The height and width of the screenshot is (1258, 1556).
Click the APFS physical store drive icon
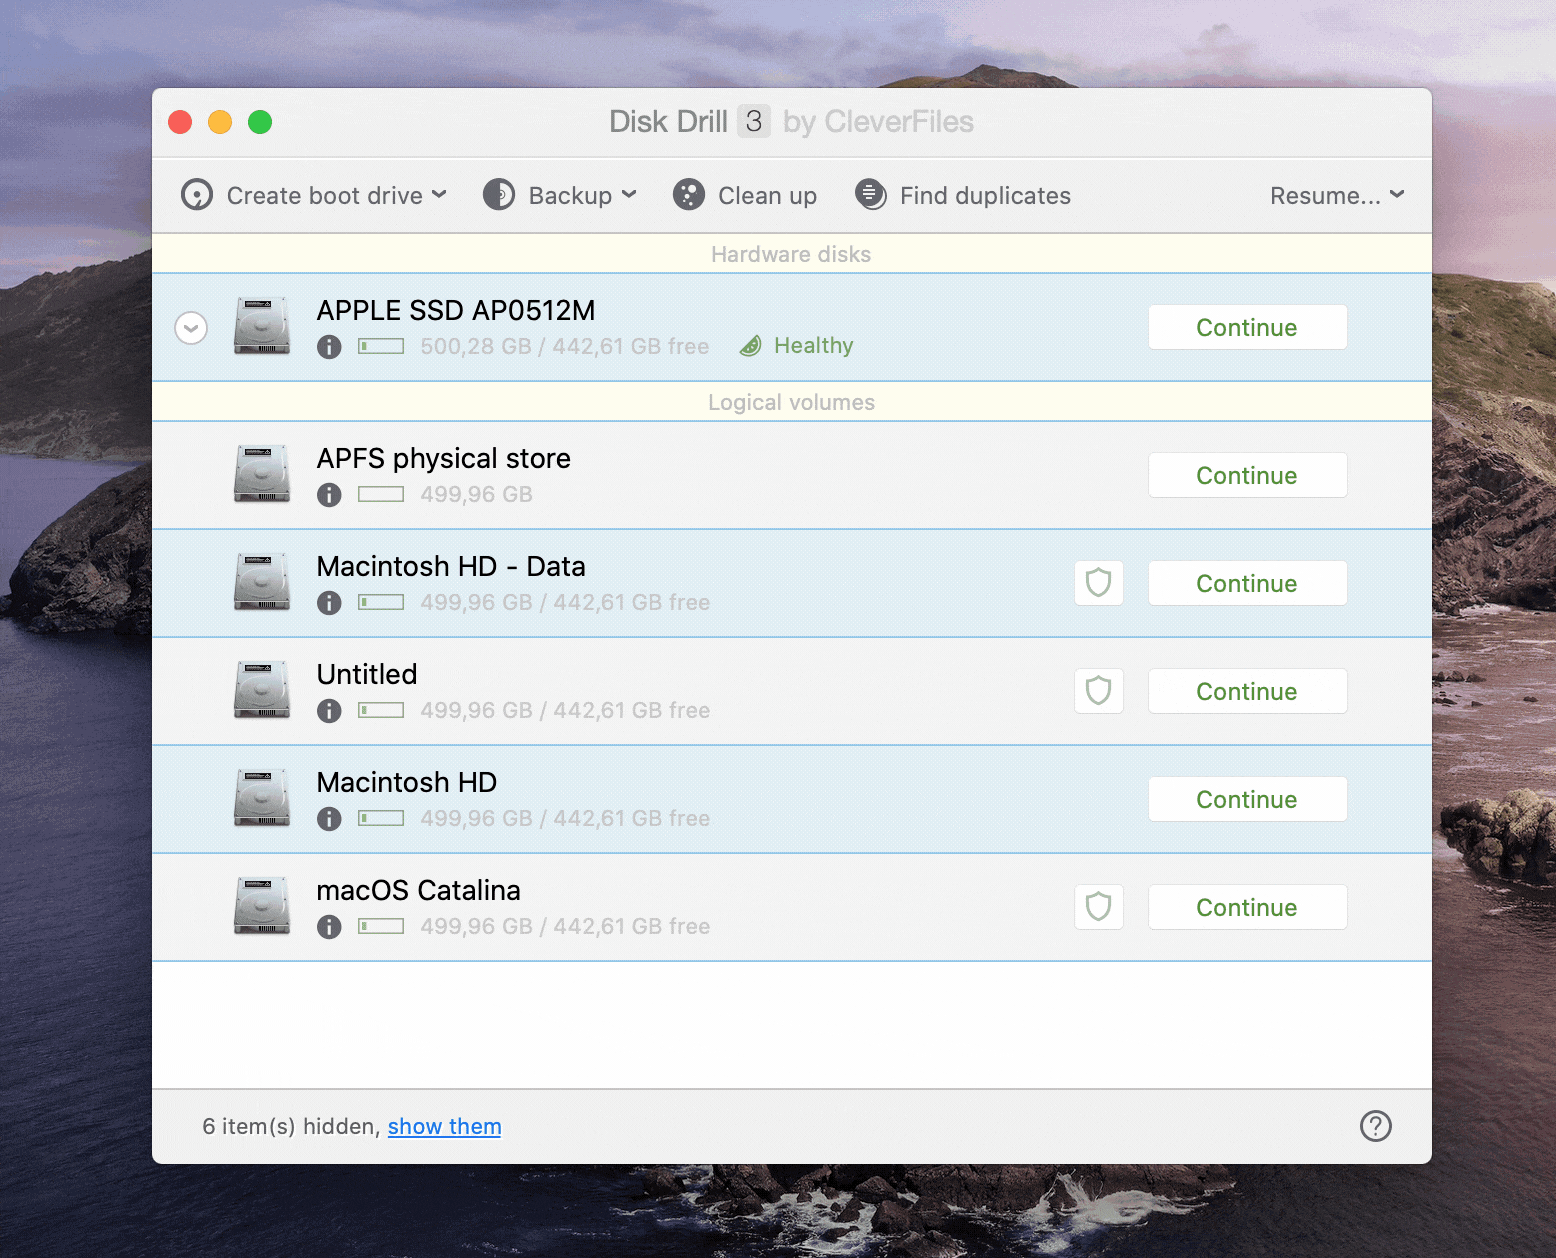coord(262,474)
